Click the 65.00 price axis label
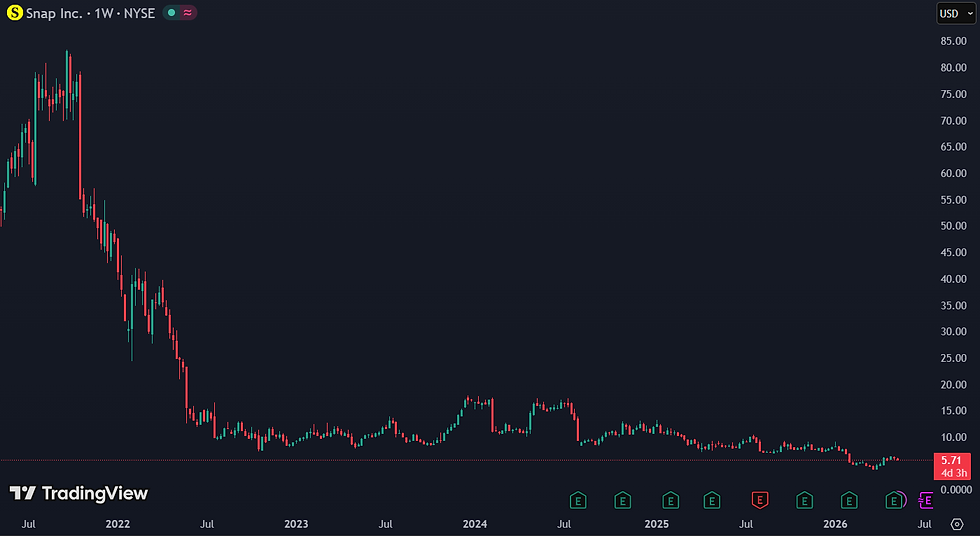The image size is (980, 536). point(954,147)
